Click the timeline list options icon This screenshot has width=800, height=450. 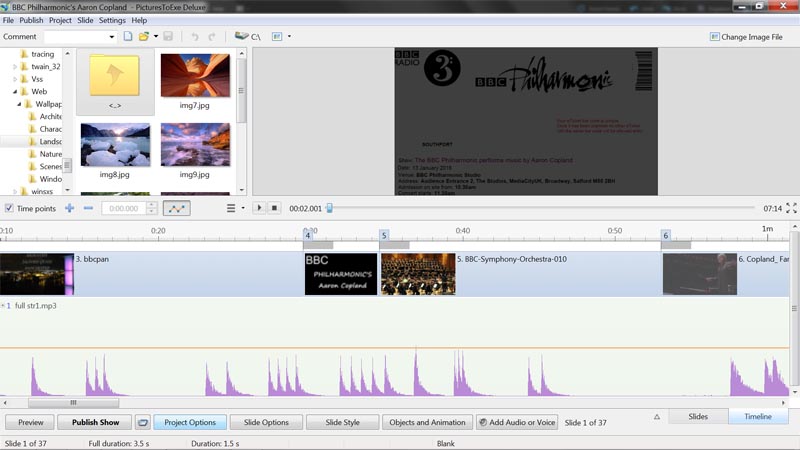tap(231, 208)
